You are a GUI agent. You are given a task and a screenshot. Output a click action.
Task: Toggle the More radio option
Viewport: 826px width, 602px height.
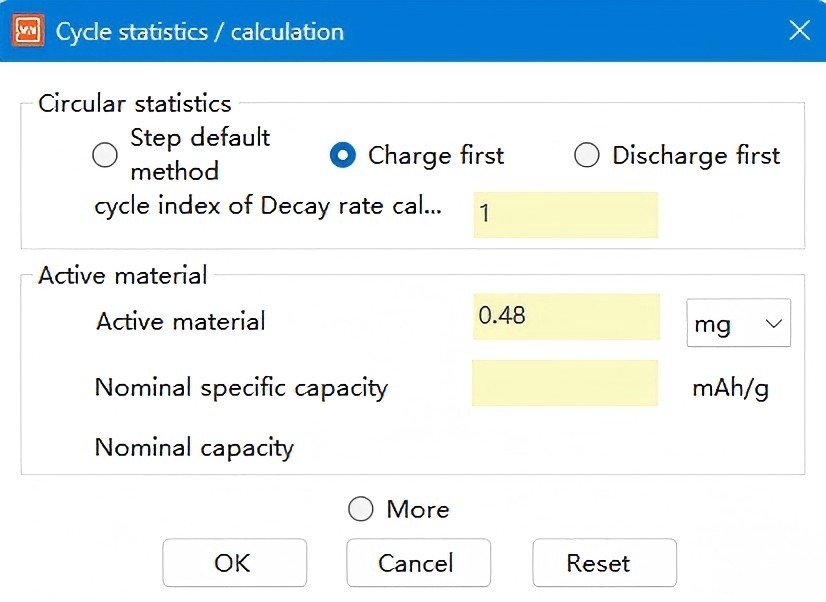(x=361, y=509)
